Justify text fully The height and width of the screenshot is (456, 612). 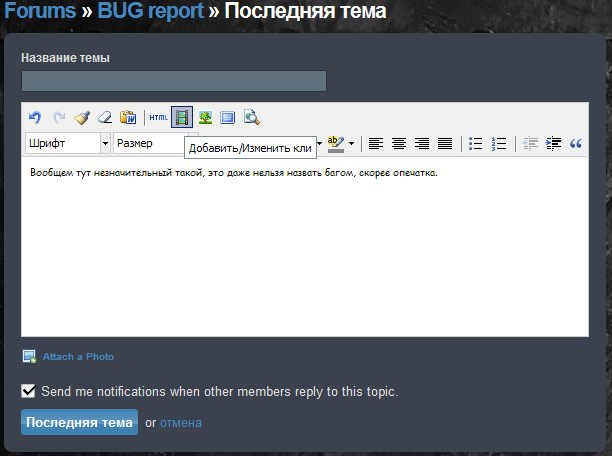pos(445,144)
